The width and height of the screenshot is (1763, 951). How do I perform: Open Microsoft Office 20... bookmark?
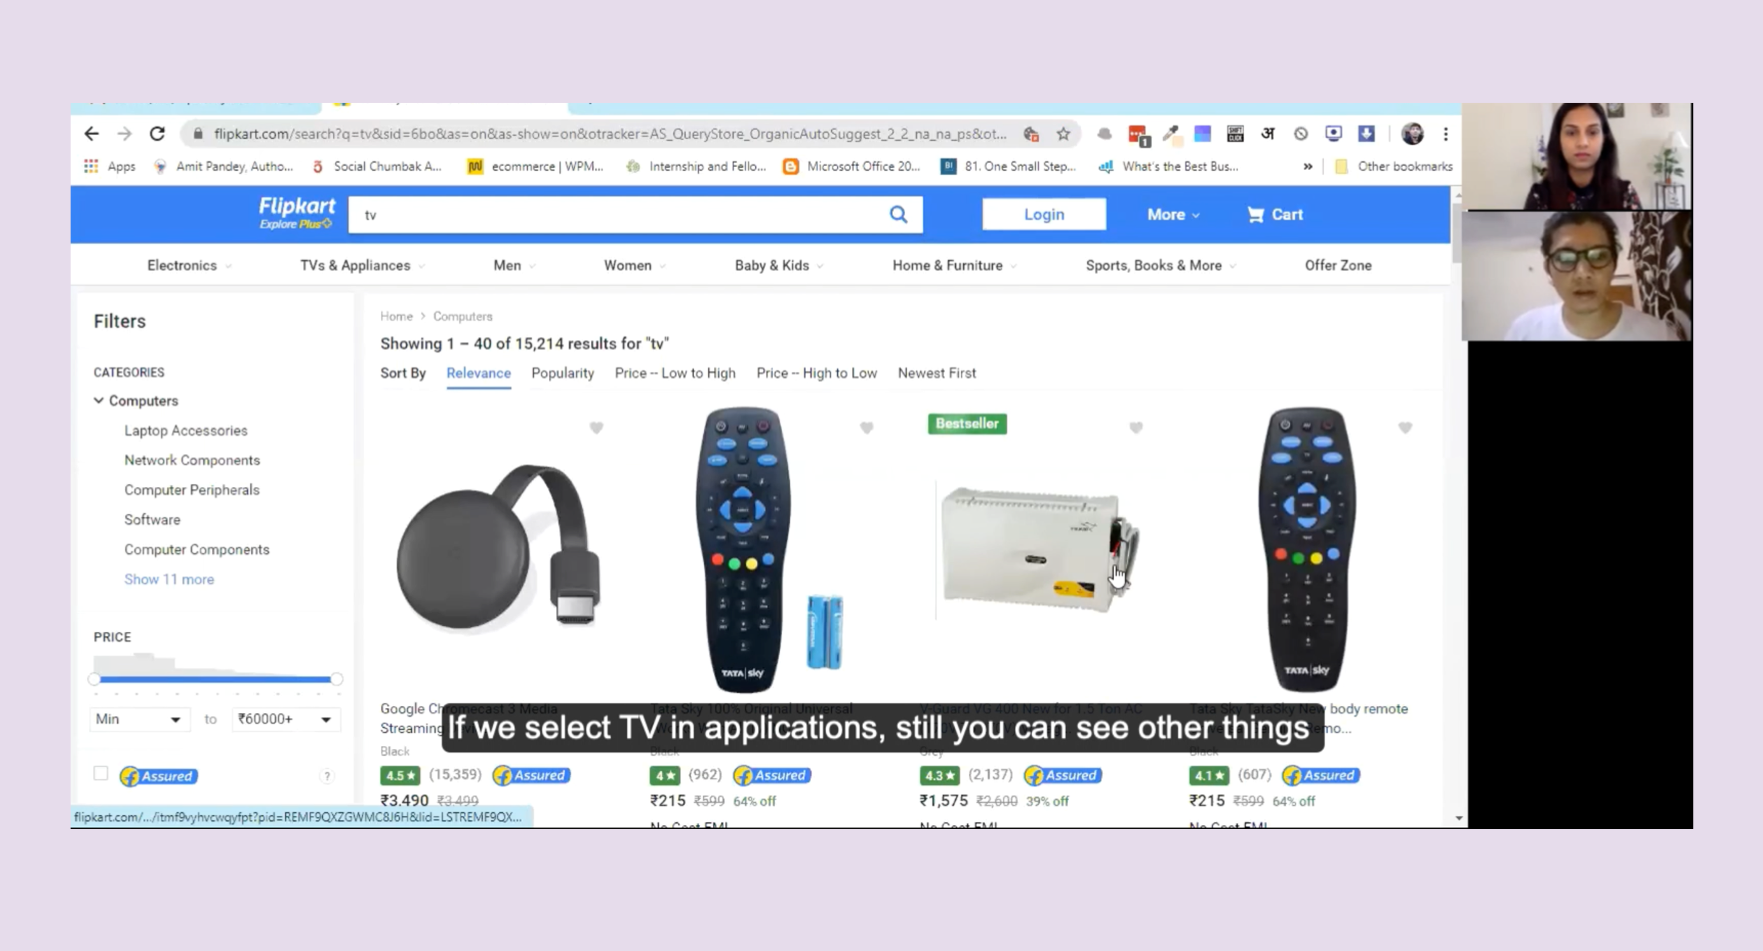click(851, 166)
